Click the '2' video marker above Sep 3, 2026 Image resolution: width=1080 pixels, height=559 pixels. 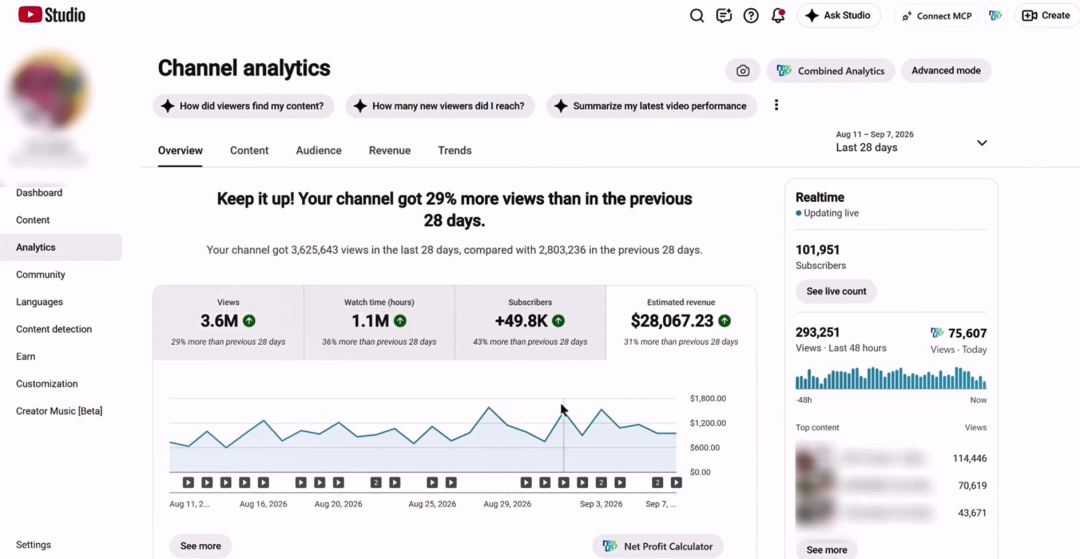pos(601,483)
